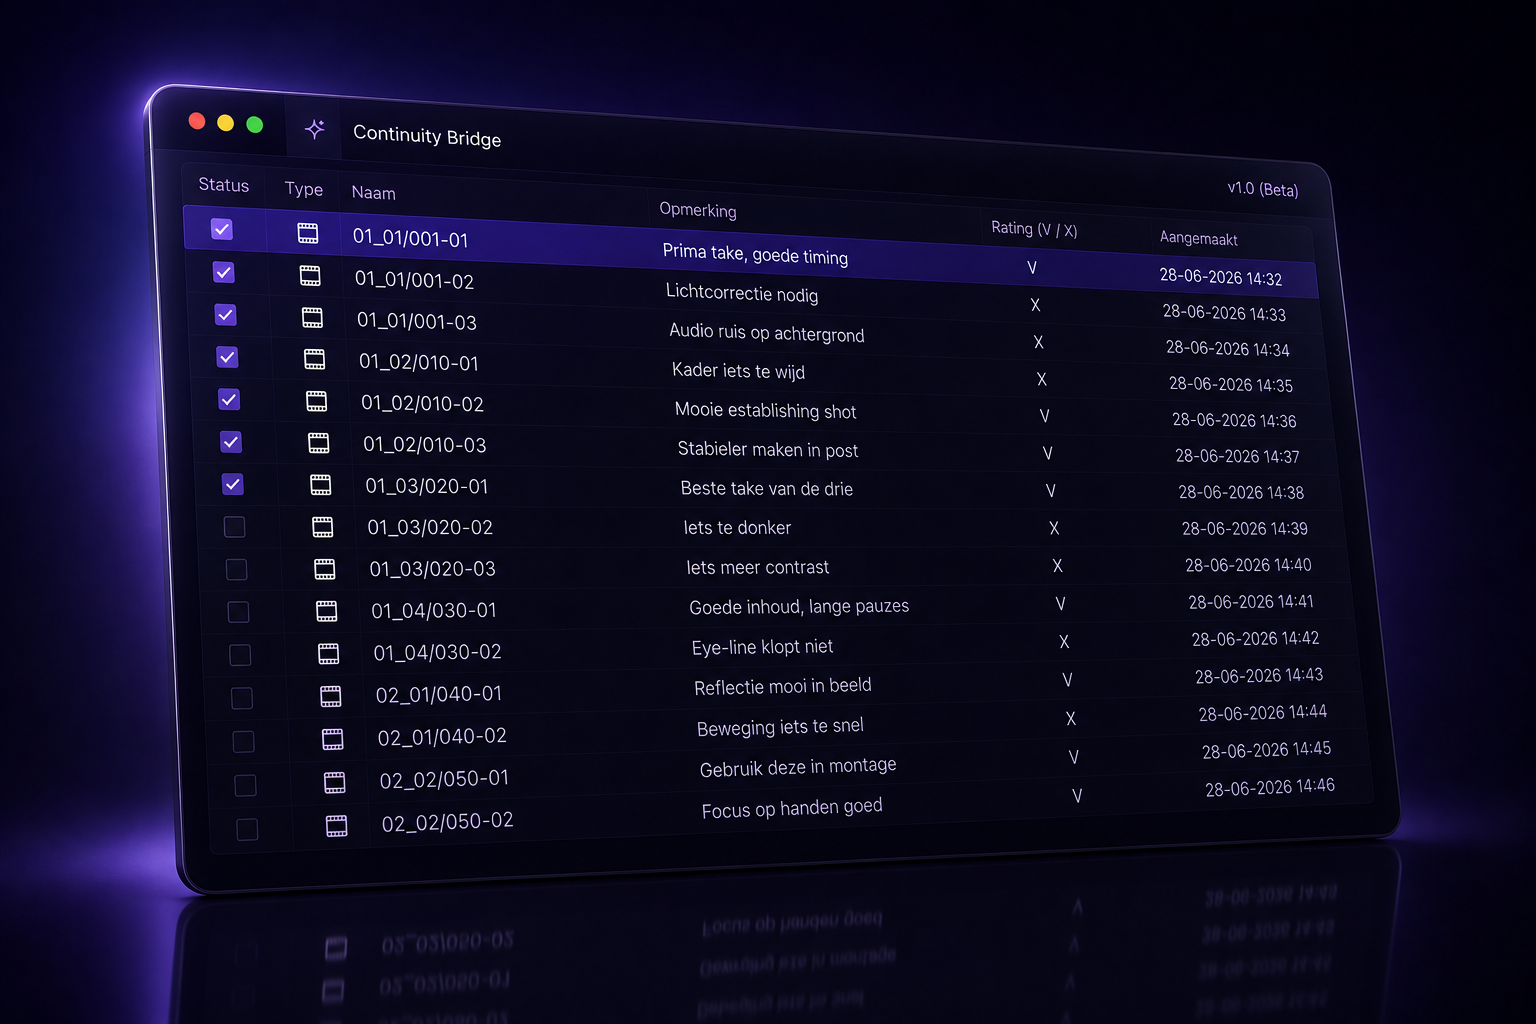The image size is (1536, 1024).
Task: Select clip name 02_02/050-02
Action: (447, 822)
